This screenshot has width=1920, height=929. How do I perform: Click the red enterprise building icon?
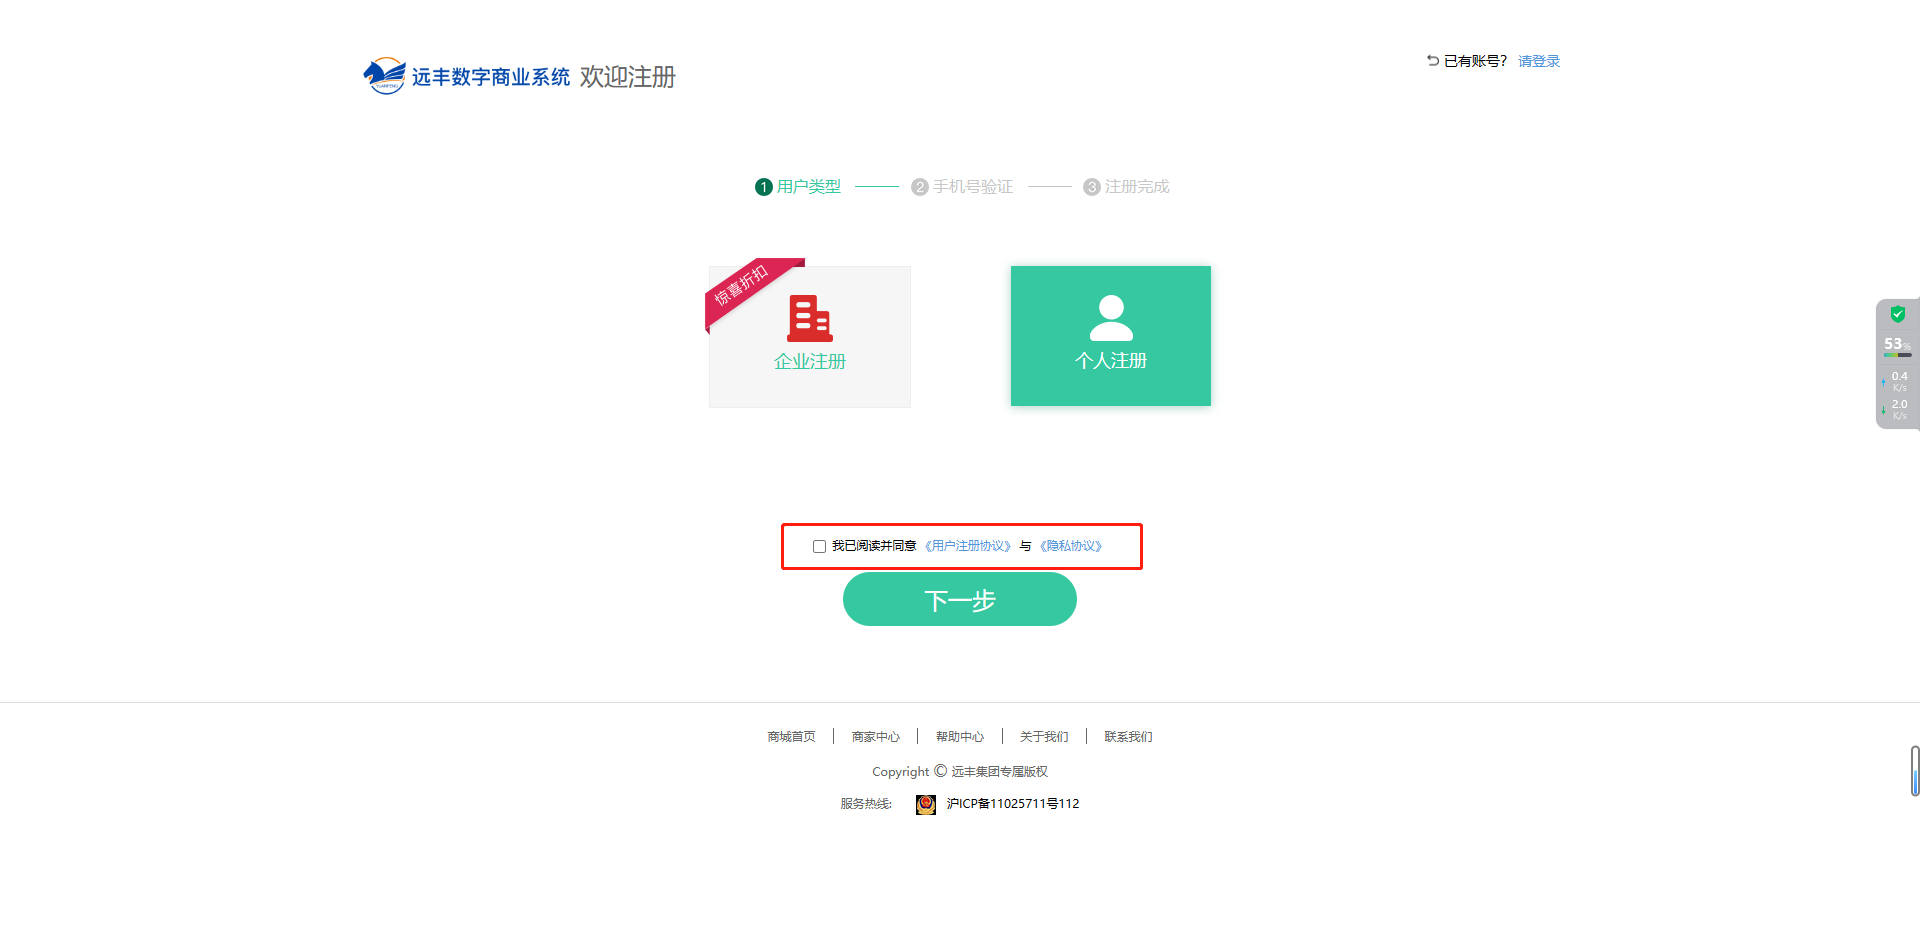click(810, 318)
